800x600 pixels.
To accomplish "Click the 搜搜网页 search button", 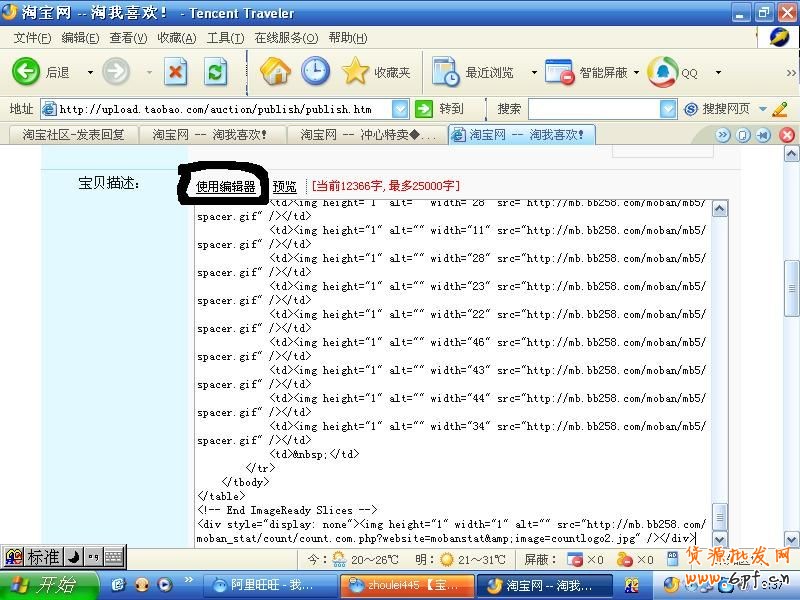I will pyautogui.click(x=726, y=109).
